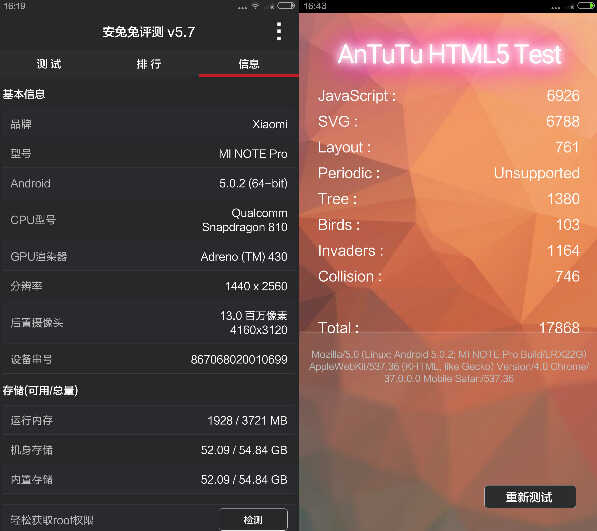This screenshot has height=531, width=597.
Task: Tap the battery icon in left status bar
Action: (286, 6)
